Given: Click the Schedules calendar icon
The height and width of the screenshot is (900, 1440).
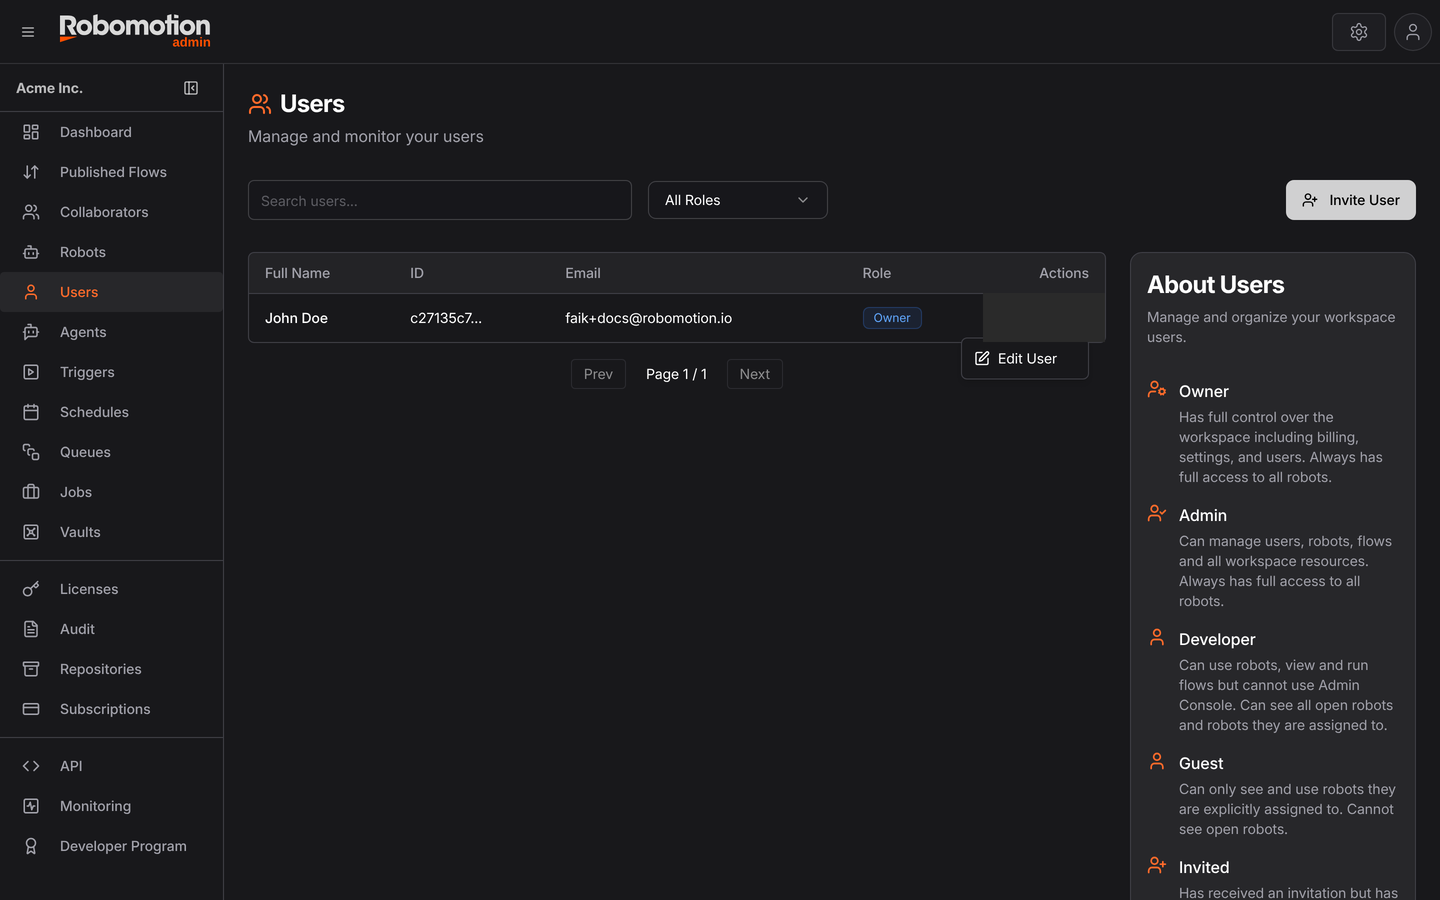Looking at the screenshot, I should click(31, 412).
